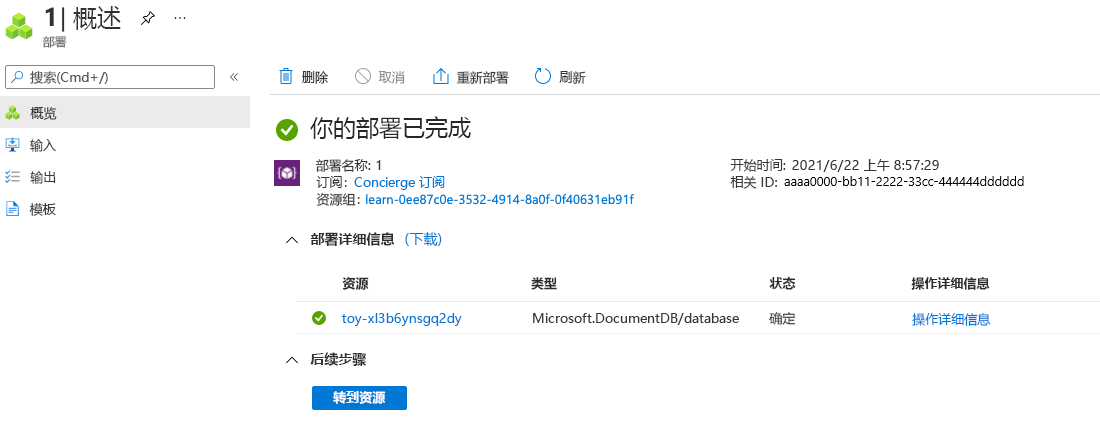The height and width of the screenshot is (446, 1100).
Task: Open the learn-0ee87c0e resource group link
Action: coord(499,200)
